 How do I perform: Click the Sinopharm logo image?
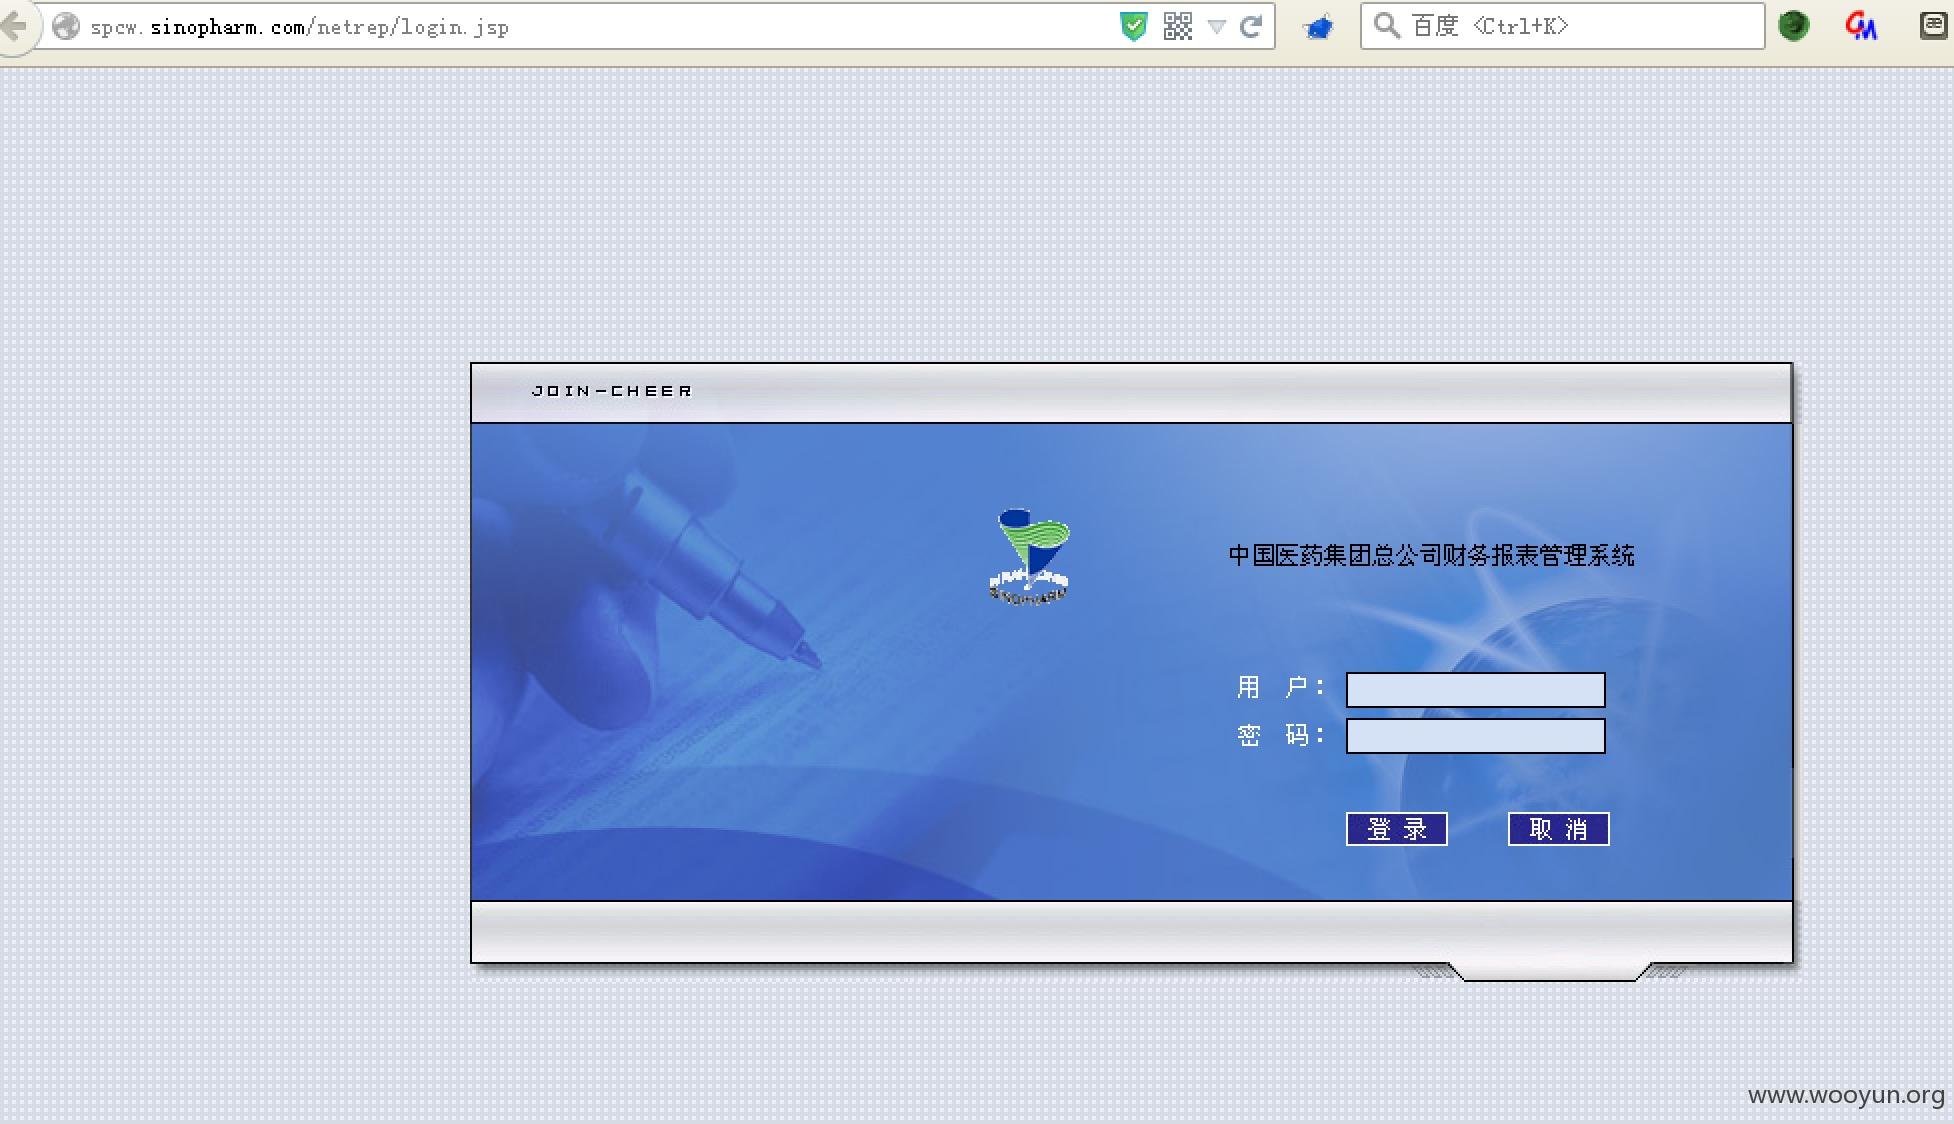[1030, 556]
